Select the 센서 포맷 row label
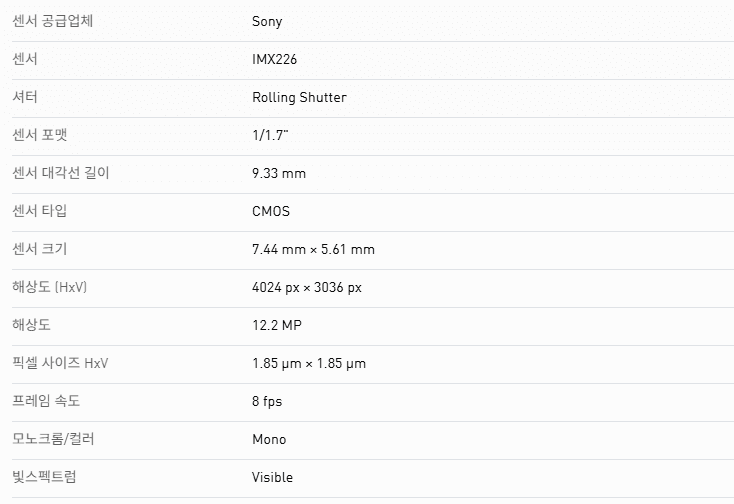Viewport: 734px width, 504px height. (45, 135)
